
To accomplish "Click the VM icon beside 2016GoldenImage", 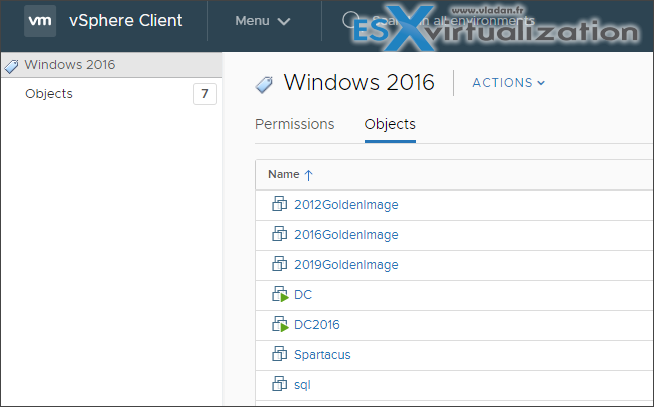I will pos(279,234).
